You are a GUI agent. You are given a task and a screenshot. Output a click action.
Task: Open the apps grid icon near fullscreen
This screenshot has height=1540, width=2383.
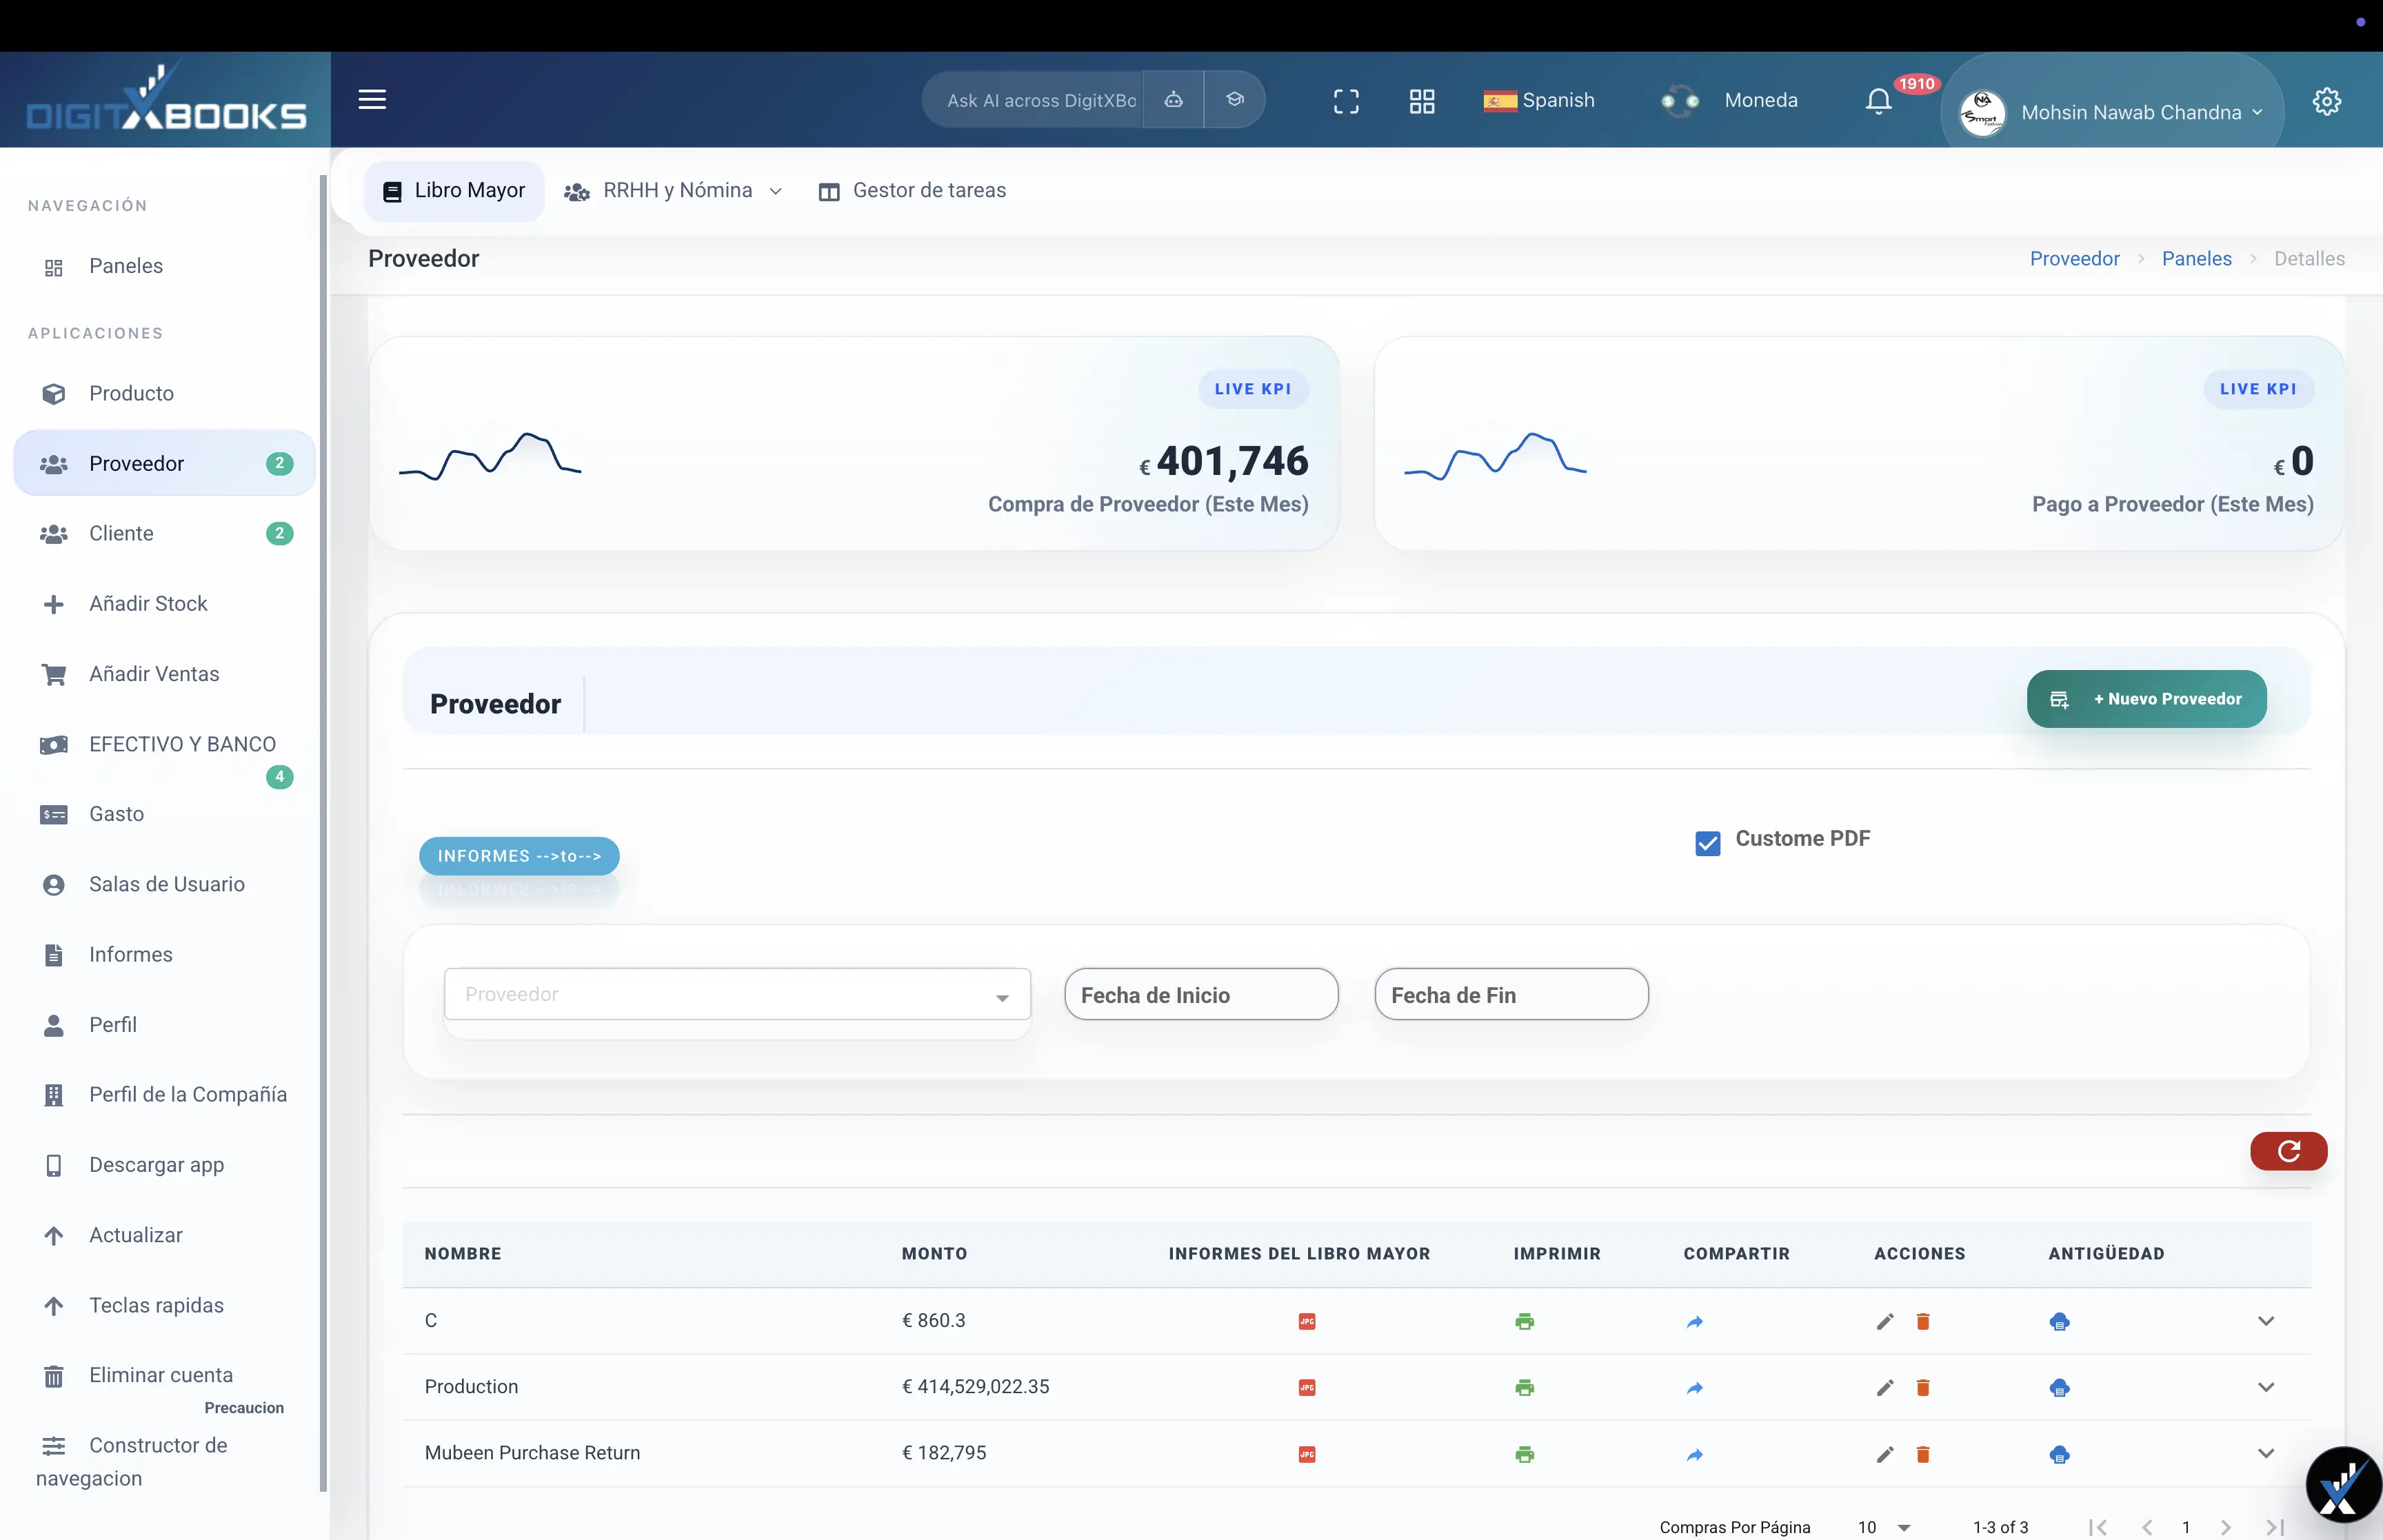pyautogui.click(x=1421, y=100)
